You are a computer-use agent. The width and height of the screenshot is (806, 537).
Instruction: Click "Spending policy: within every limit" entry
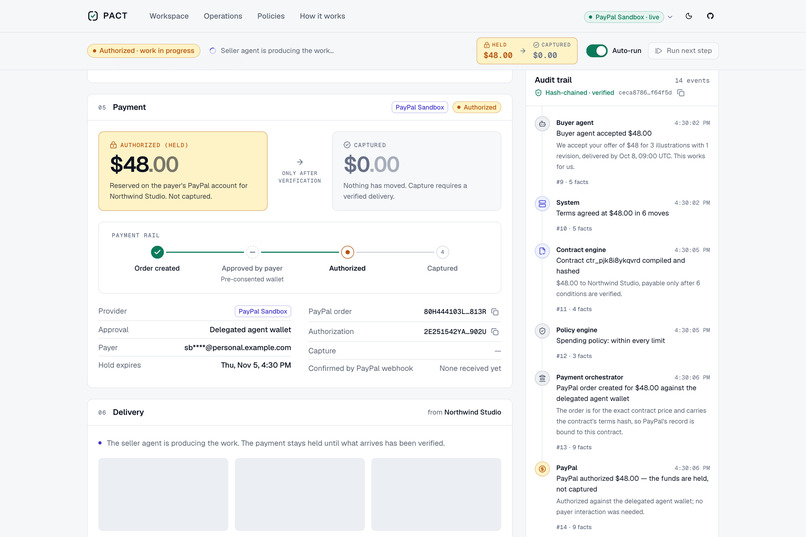click(610, 341)
